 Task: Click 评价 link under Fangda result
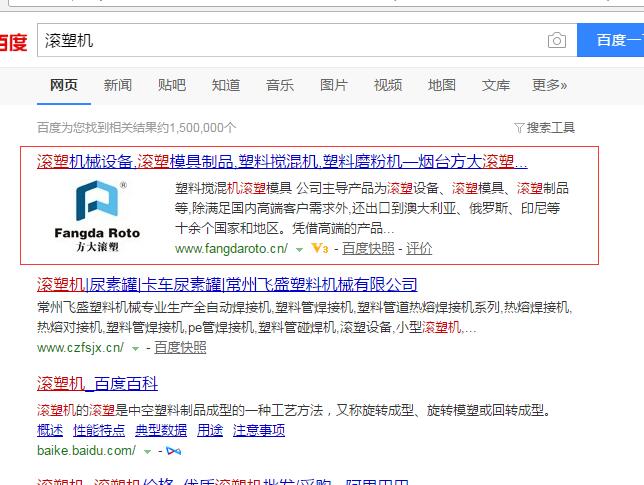(x=419, y=248)
